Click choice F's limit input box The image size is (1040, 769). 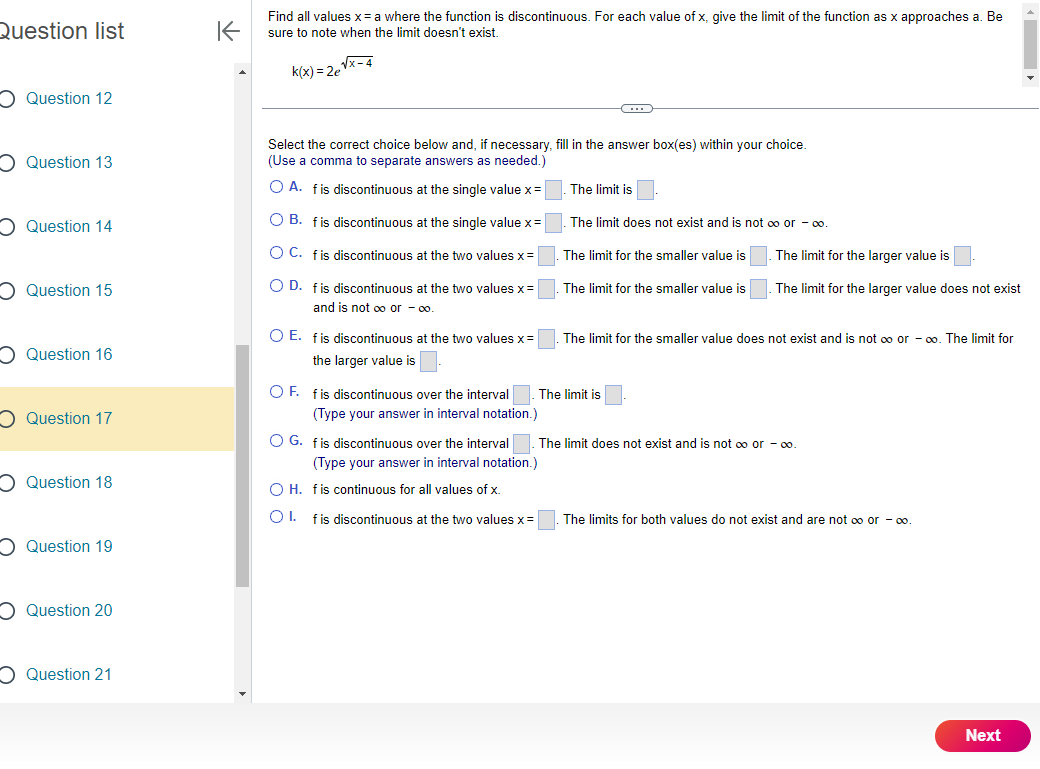pos(614,395)
